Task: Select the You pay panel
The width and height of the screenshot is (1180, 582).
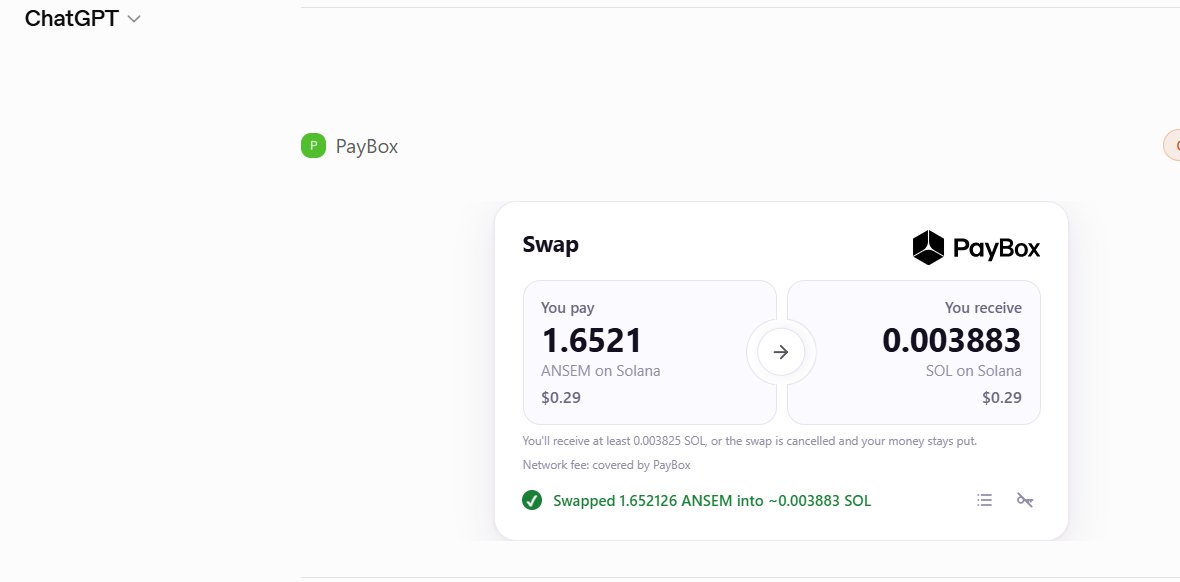Action: pyautogui.click(x=649, y=352)
